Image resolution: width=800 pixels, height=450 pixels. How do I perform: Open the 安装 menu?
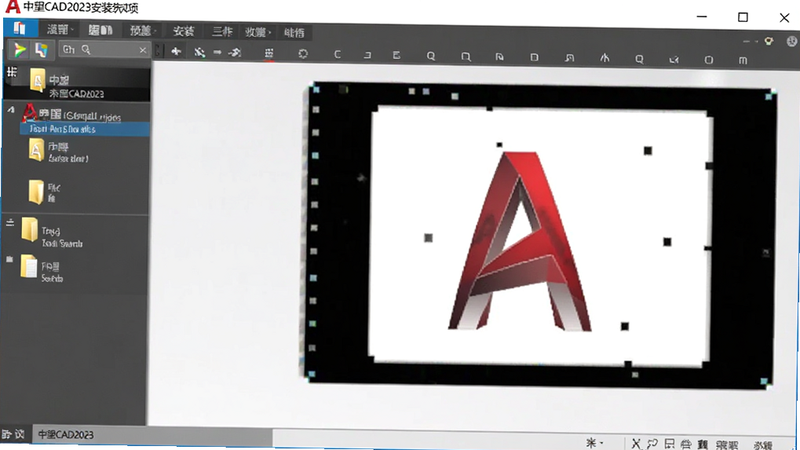click(x=183, y=31)
